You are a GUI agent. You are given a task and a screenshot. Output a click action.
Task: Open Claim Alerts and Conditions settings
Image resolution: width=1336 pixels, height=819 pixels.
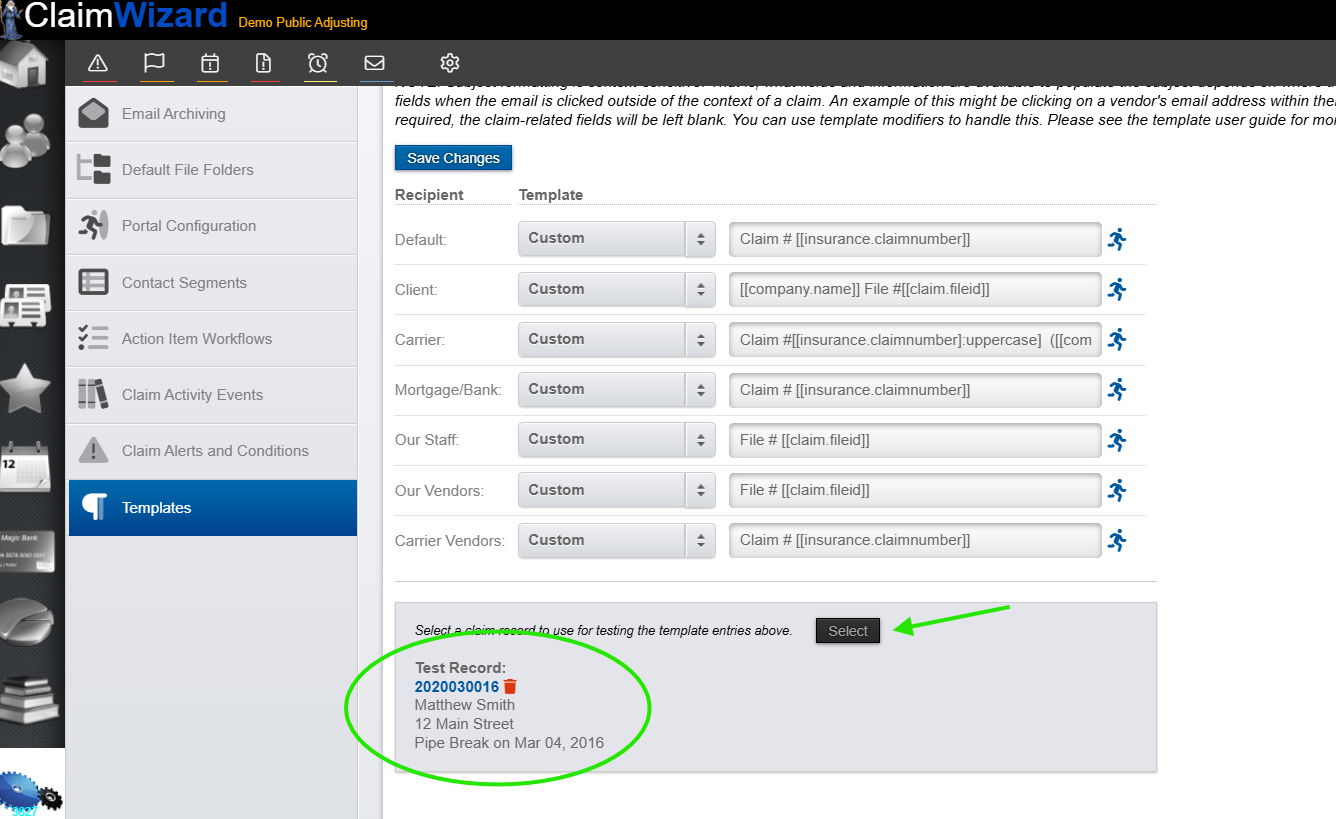pos(213,451)
